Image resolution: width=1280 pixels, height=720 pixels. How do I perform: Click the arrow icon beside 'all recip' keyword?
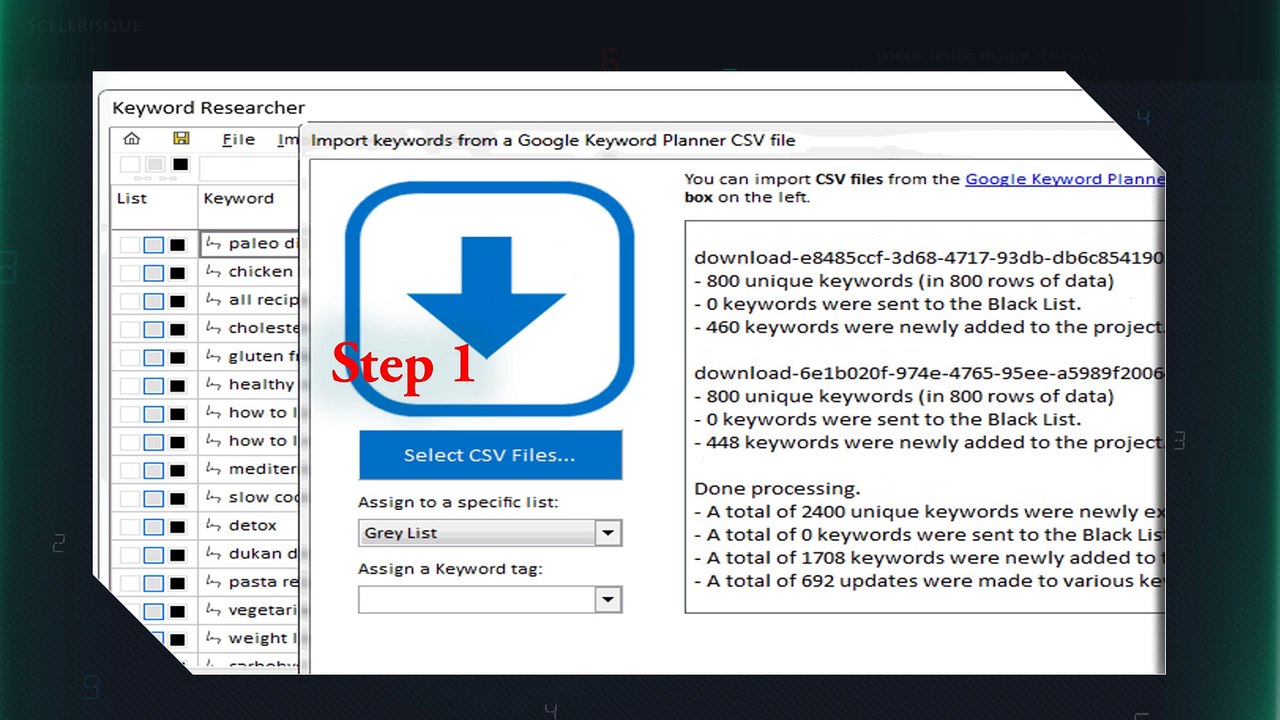pos(213,299)
